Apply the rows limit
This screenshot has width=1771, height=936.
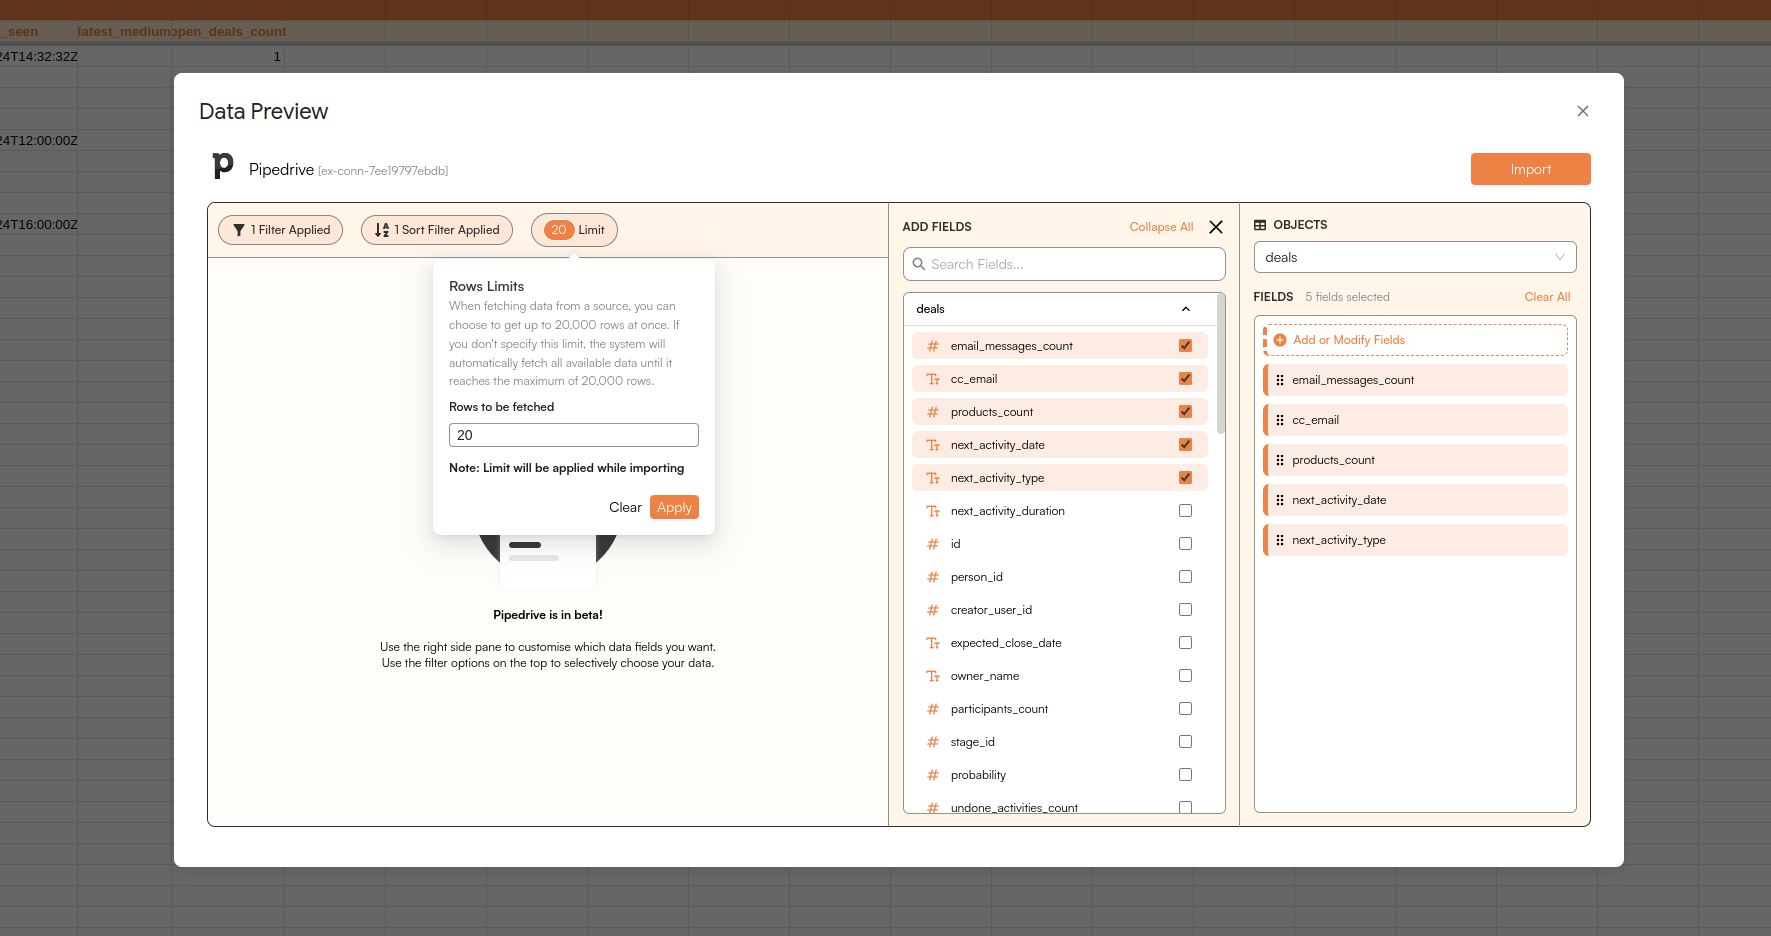pos(674,507)
